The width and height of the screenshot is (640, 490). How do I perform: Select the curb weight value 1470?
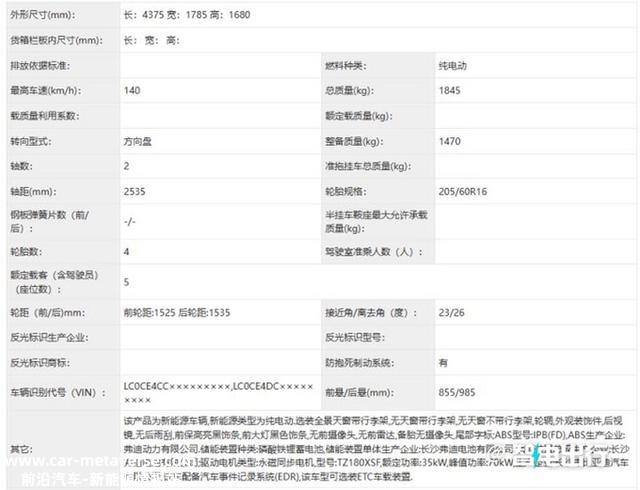[449, 142]
